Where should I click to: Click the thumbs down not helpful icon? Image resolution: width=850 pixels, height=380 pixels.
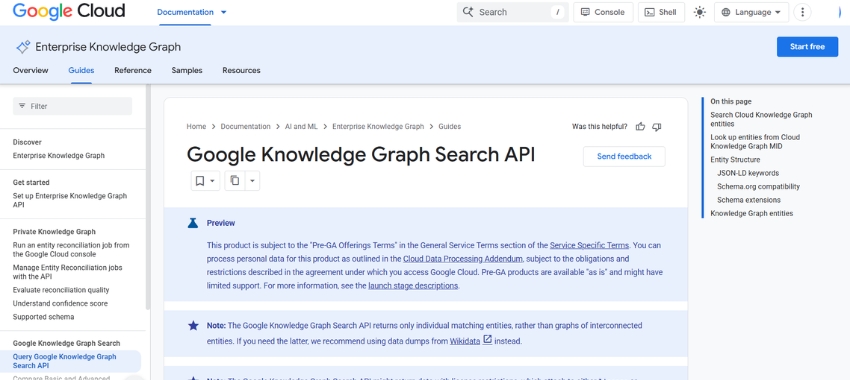(x=656, y=126)
